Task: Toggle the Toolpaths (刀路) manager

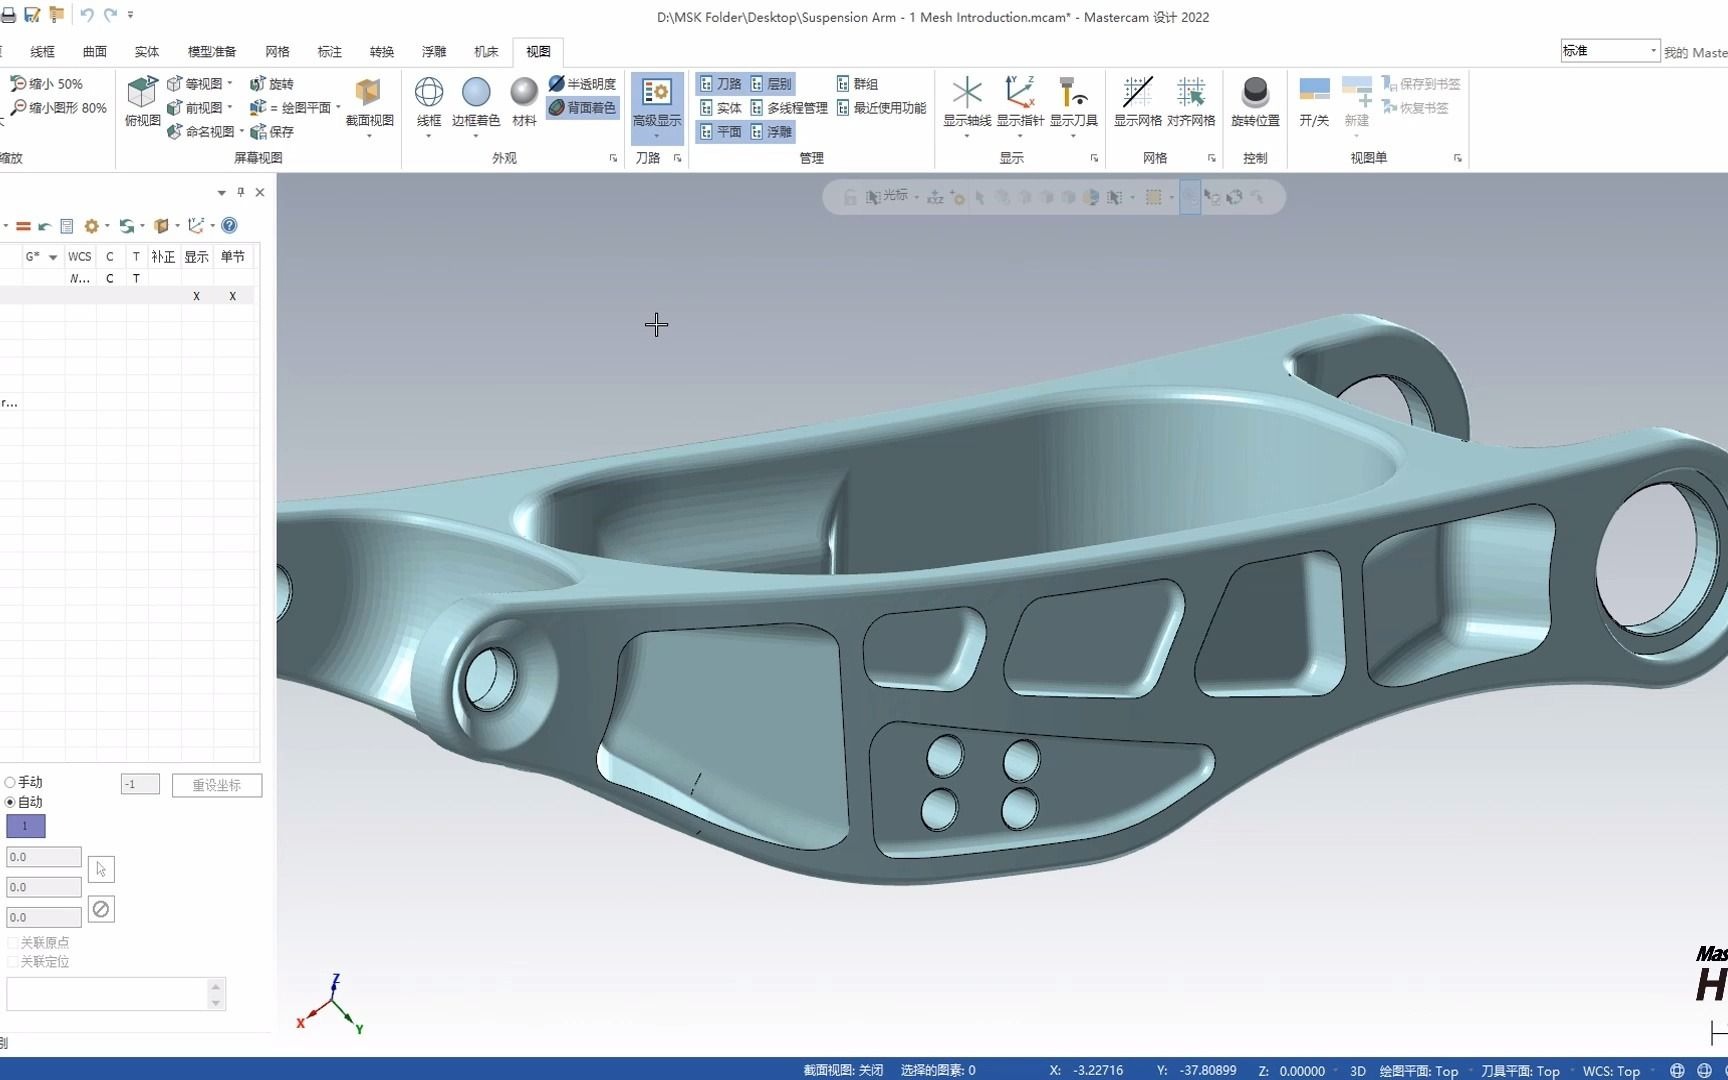Action: point(721,84)
